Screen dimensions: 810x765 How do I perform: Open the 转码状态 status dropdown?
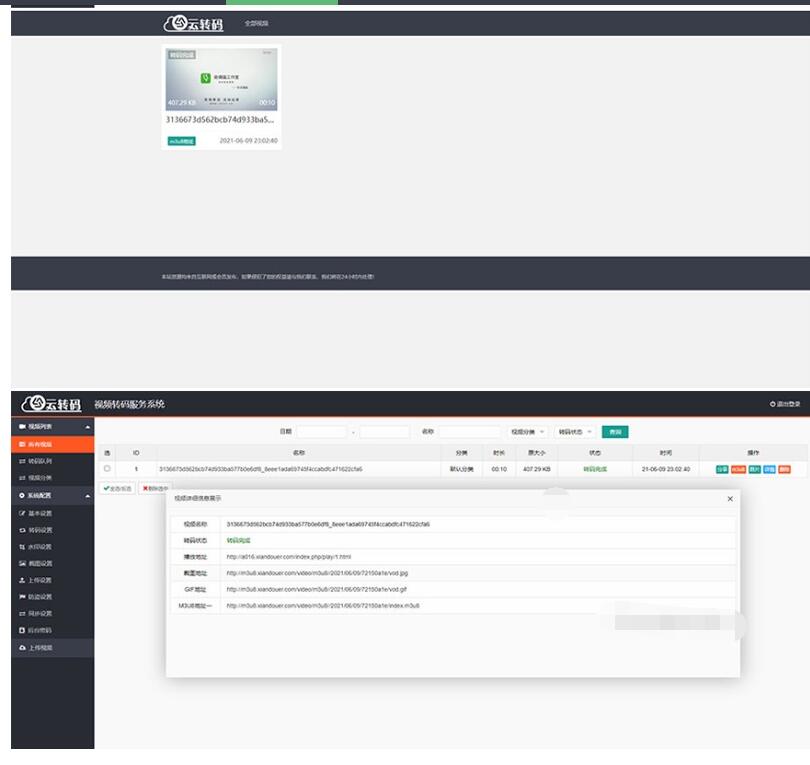575,432
